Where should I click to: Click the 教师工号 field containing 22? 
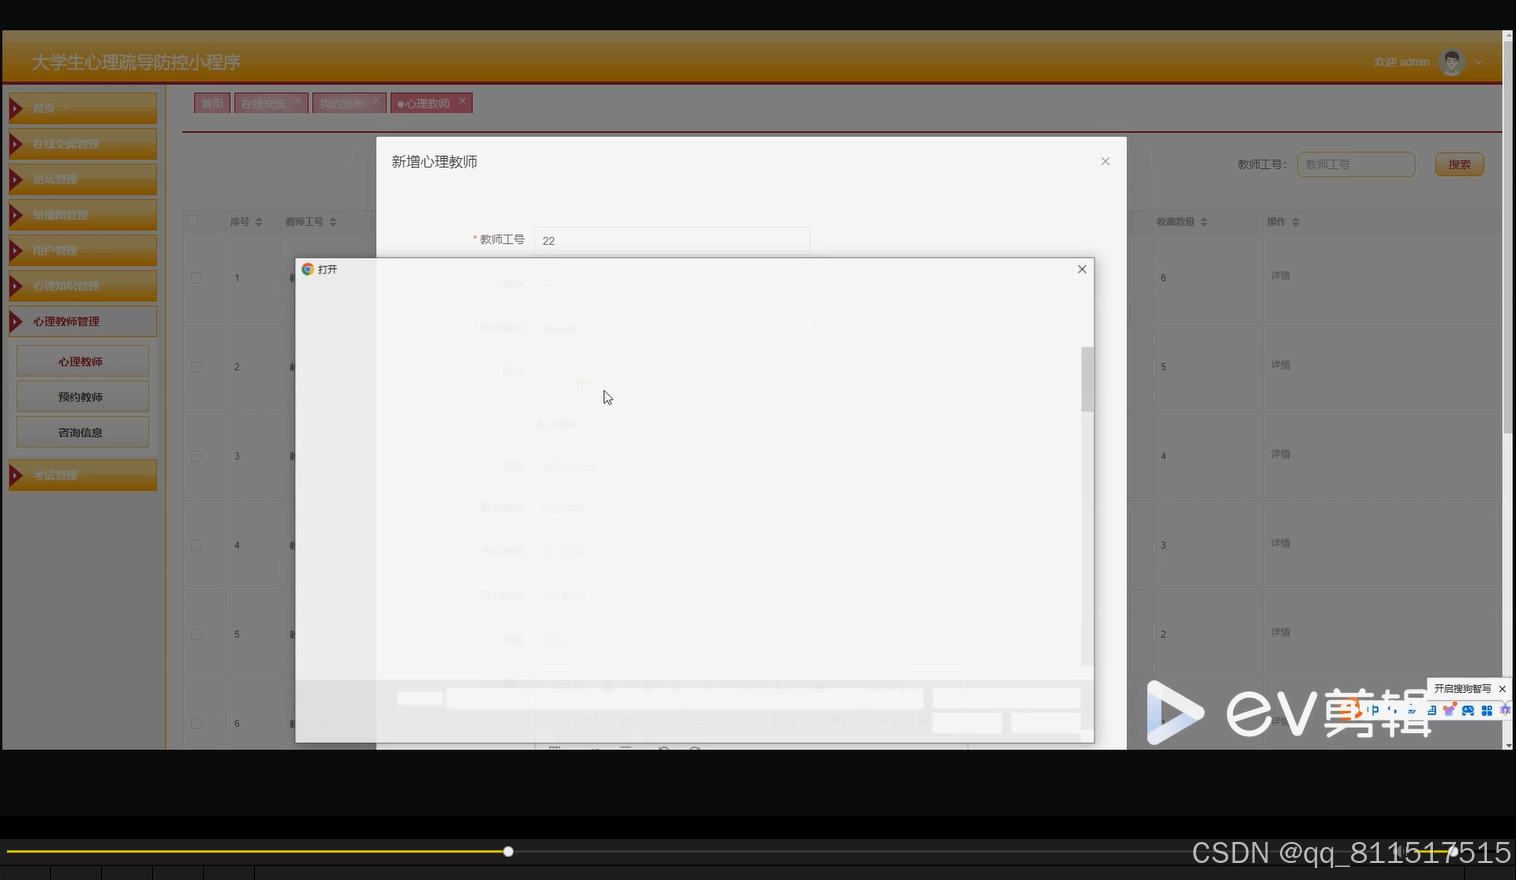pyautogui.click(x=672, y=240)
